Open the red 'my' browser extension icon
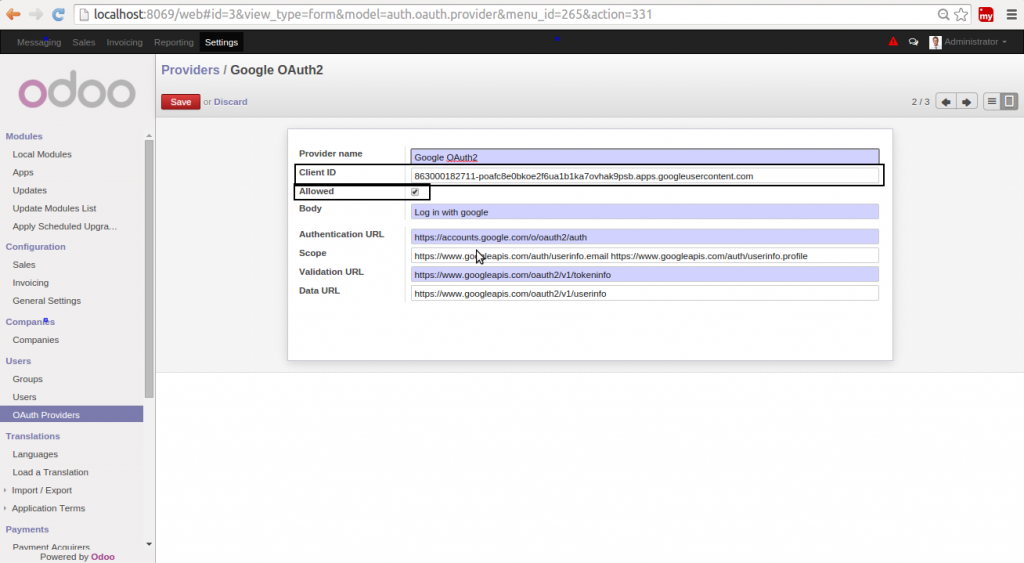The image size is (1024, 563). (985, 14)
